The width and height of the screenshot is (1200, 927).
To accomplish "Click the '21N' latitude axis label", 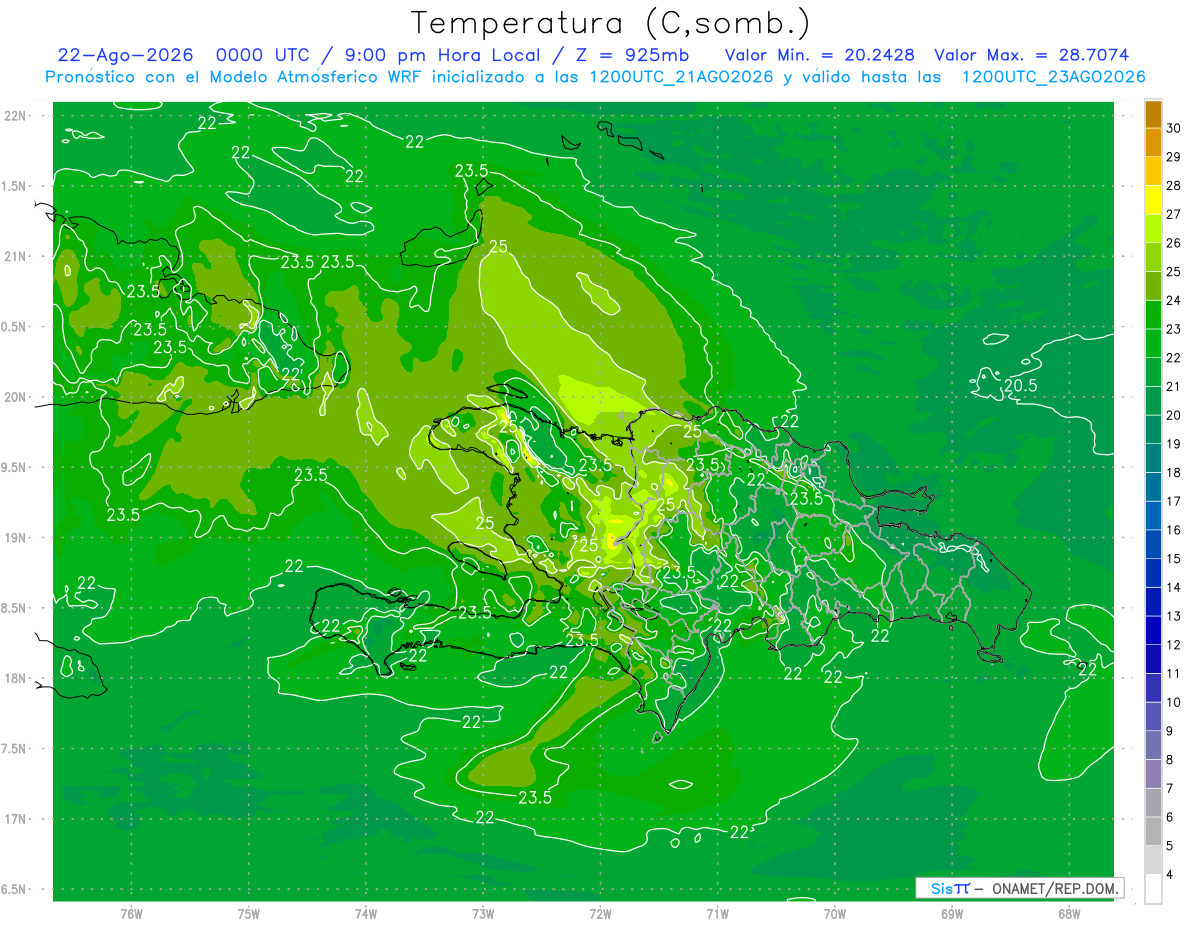I will click(x=15, y=257).
